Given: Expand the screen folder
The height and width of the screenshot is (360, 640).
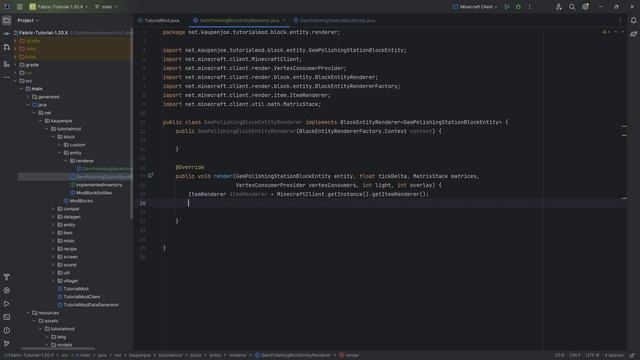Looking at the screenshot, I should coord(53,257).
